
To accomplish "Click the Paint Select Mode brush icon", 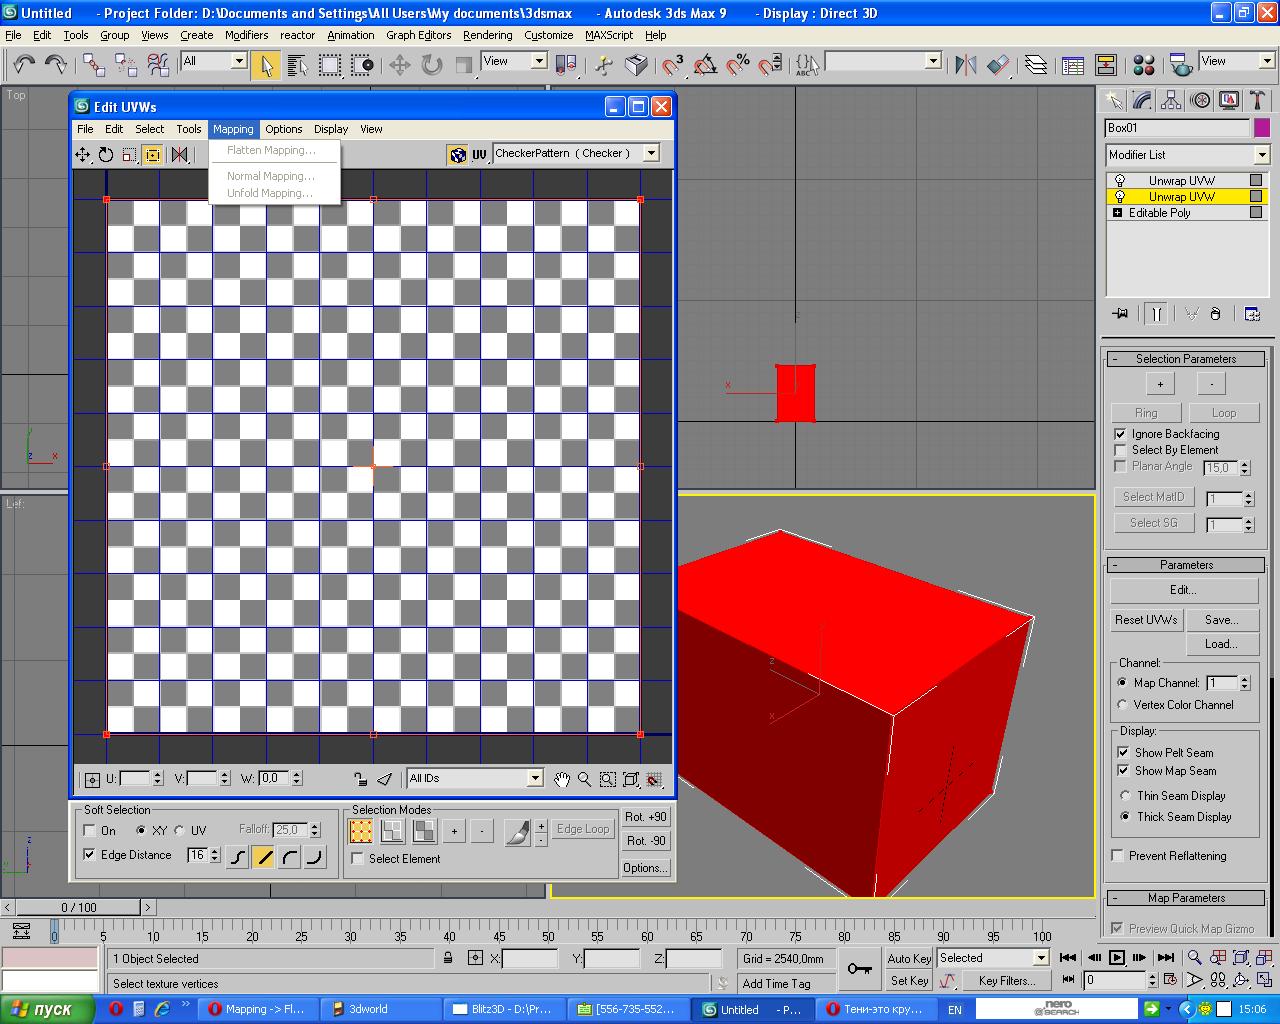I will coord(516,831).
